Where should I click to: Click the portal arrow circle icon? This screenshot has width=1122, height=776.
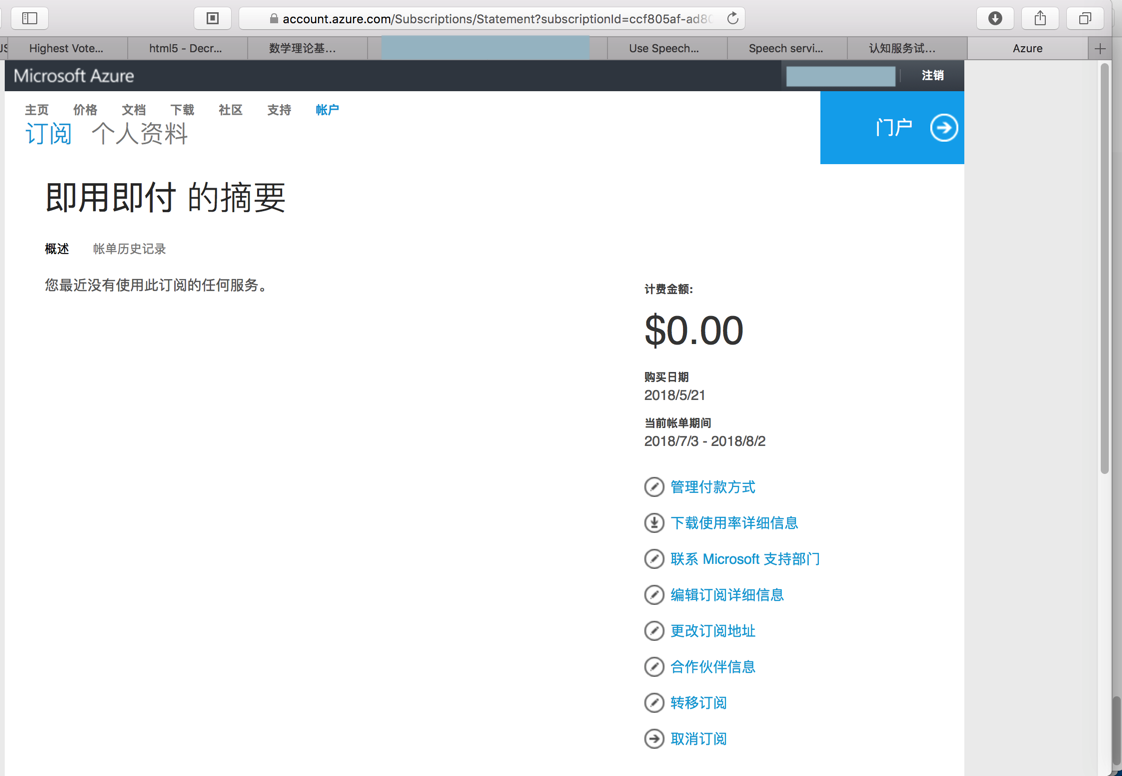[944, 127]
